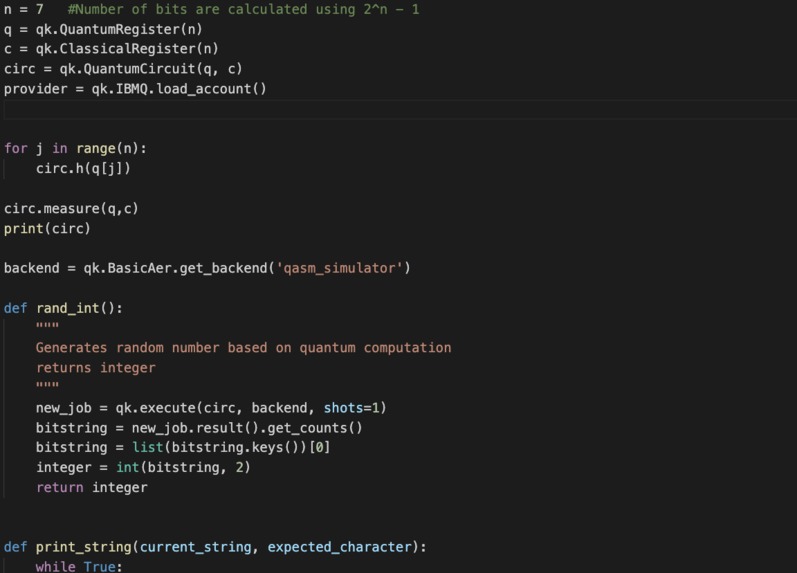Click the 'n = 7' assignment
797x573 pixels.
23,9
